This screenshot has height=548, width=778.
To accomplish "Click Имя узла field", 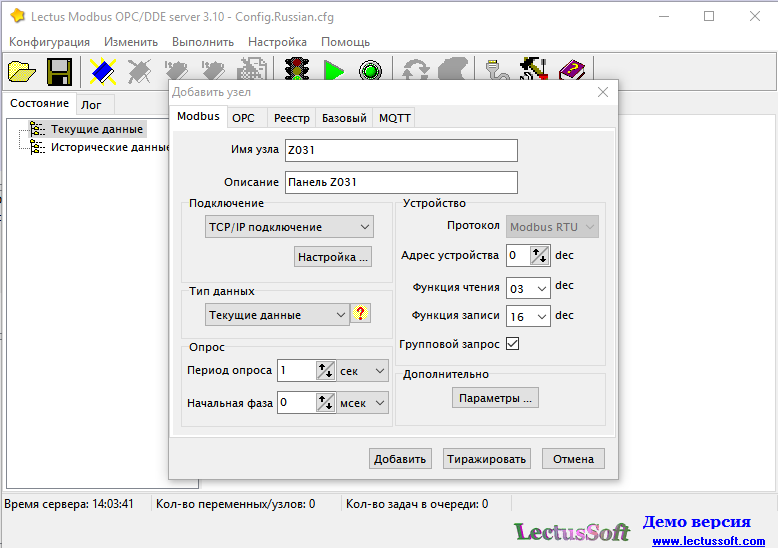I will click(x=401, y=150).
